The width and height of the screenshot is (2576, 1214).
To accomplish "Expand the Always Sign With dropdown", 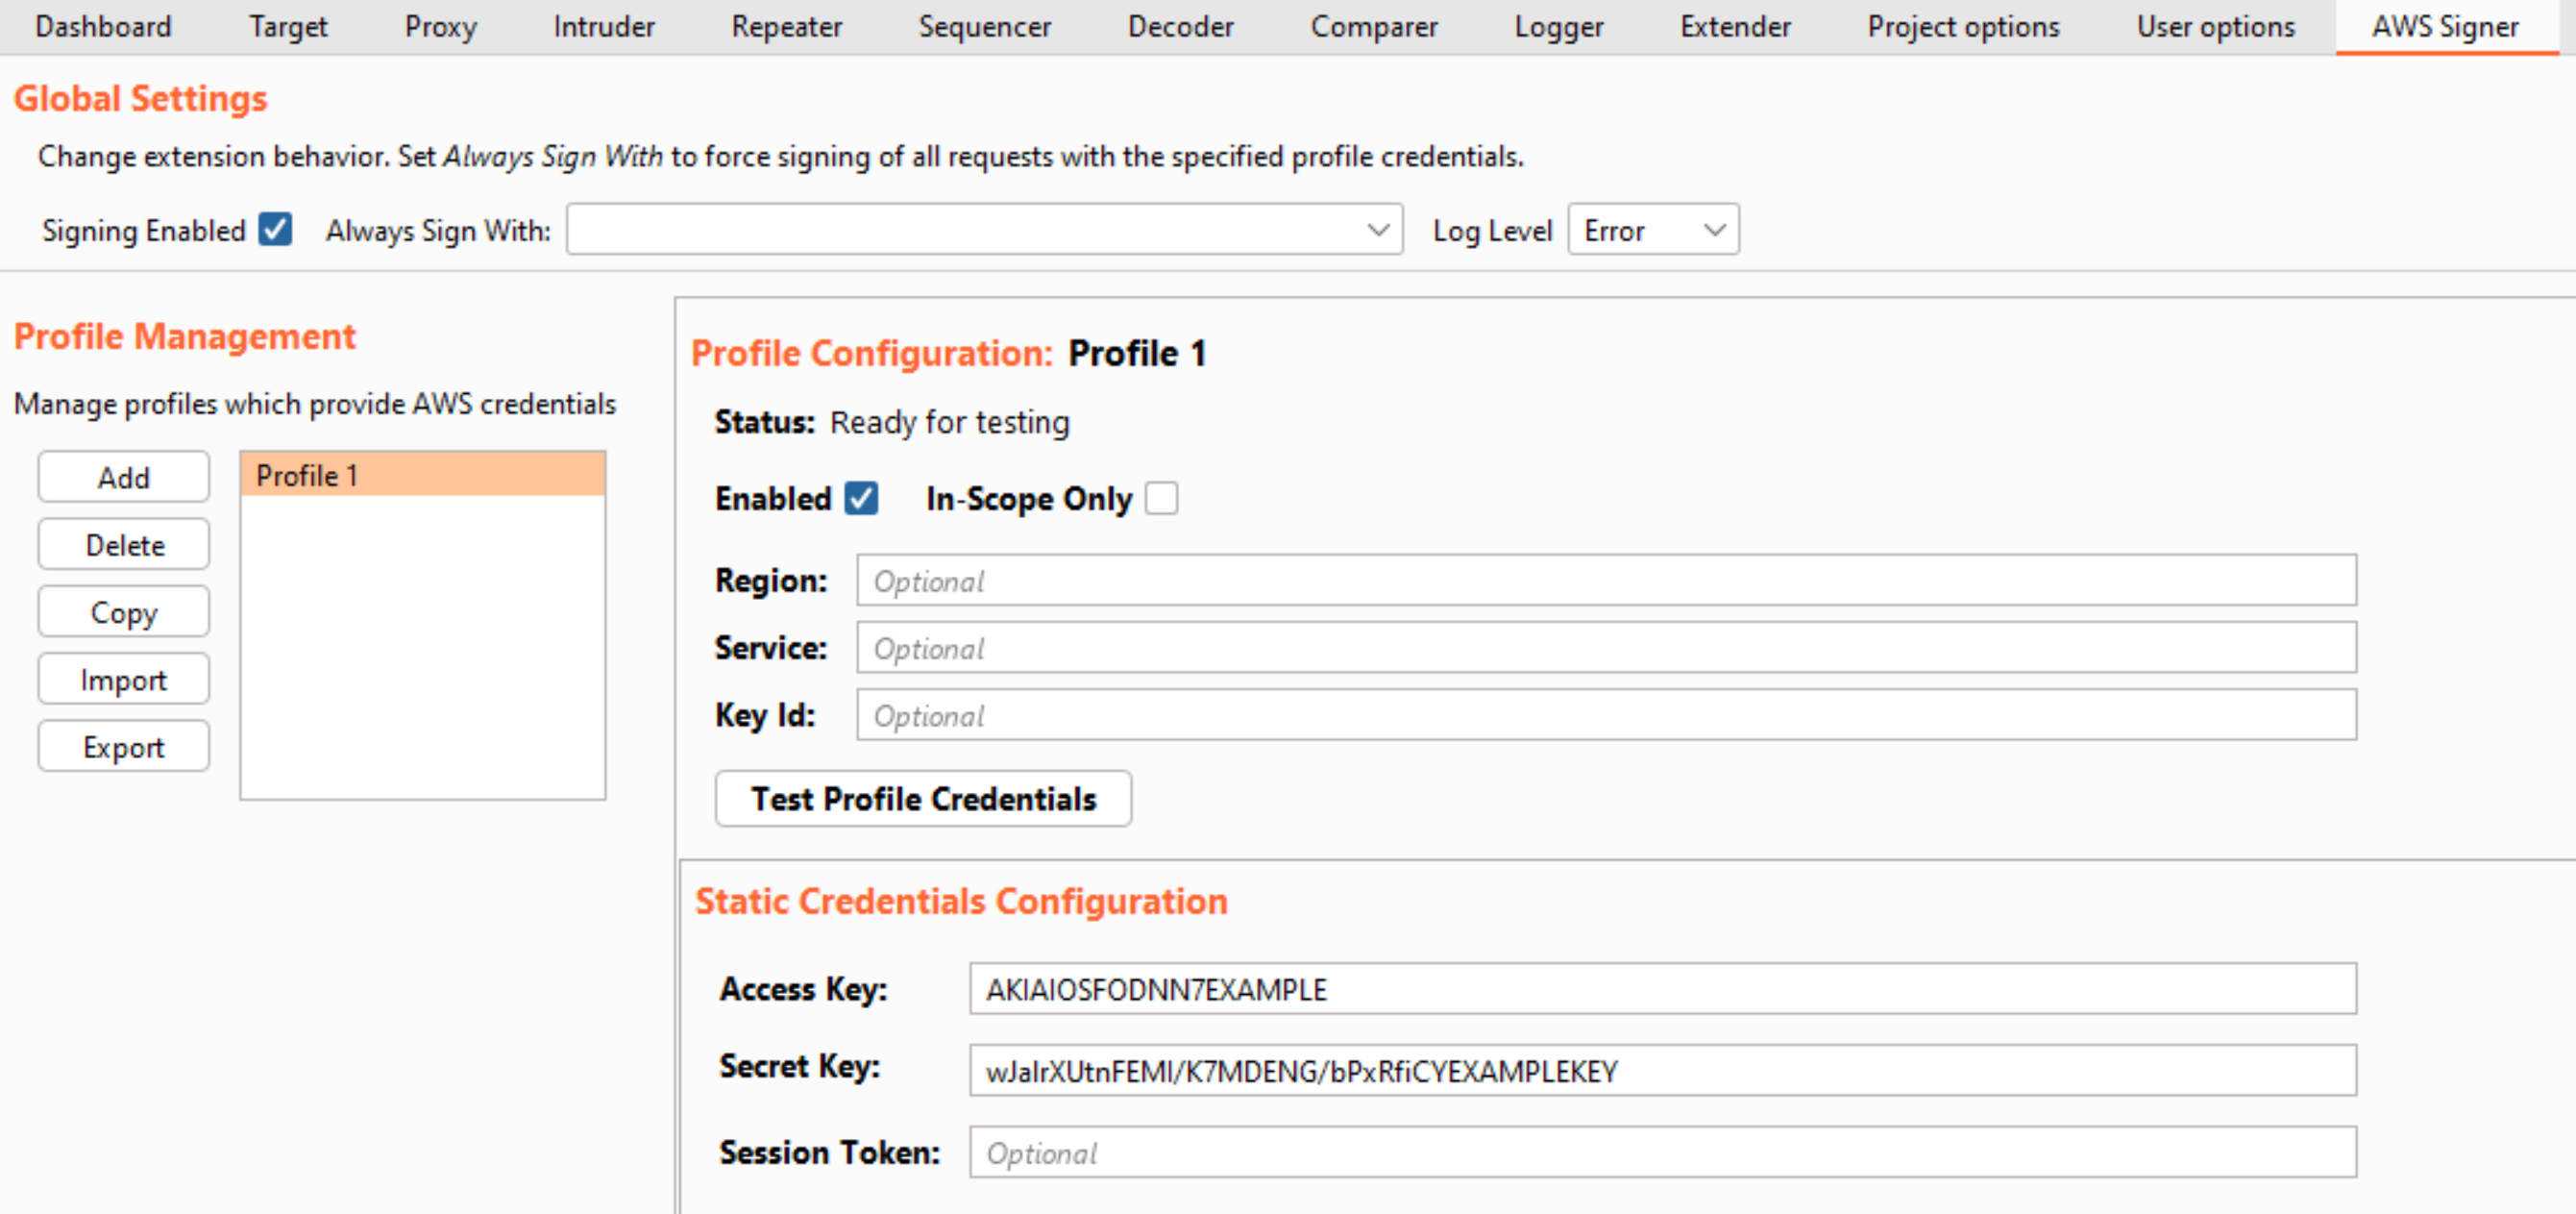I will click(984, 229).
